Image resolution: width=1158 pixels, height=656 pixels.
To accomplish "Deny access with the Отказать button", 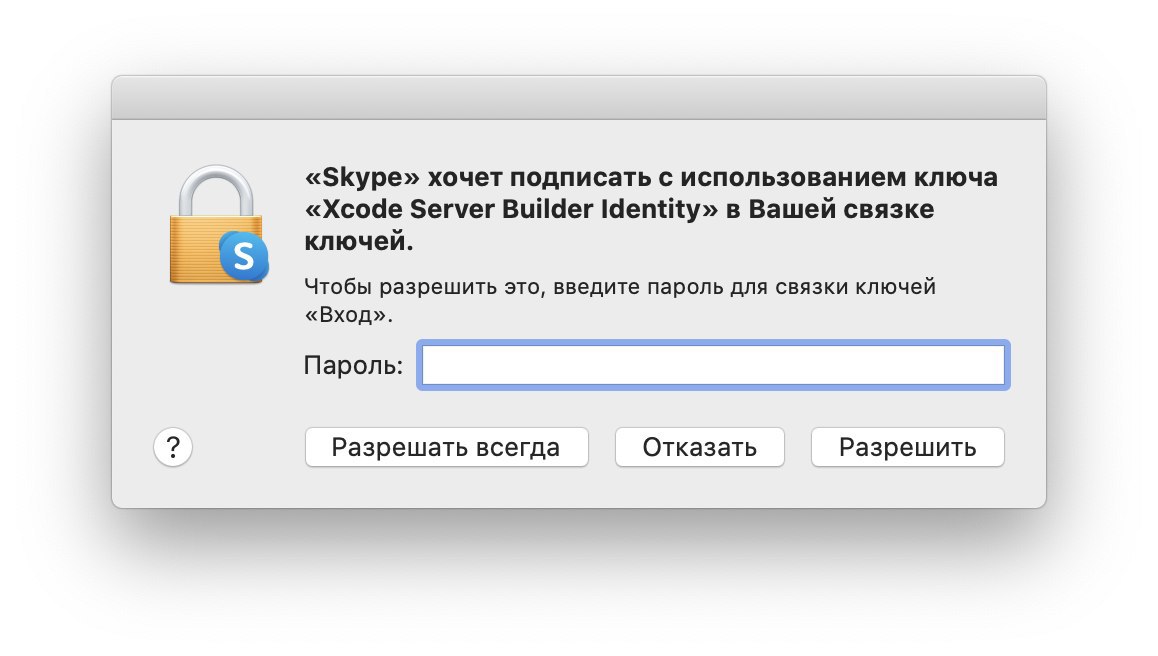I will [x=699, y=447].
